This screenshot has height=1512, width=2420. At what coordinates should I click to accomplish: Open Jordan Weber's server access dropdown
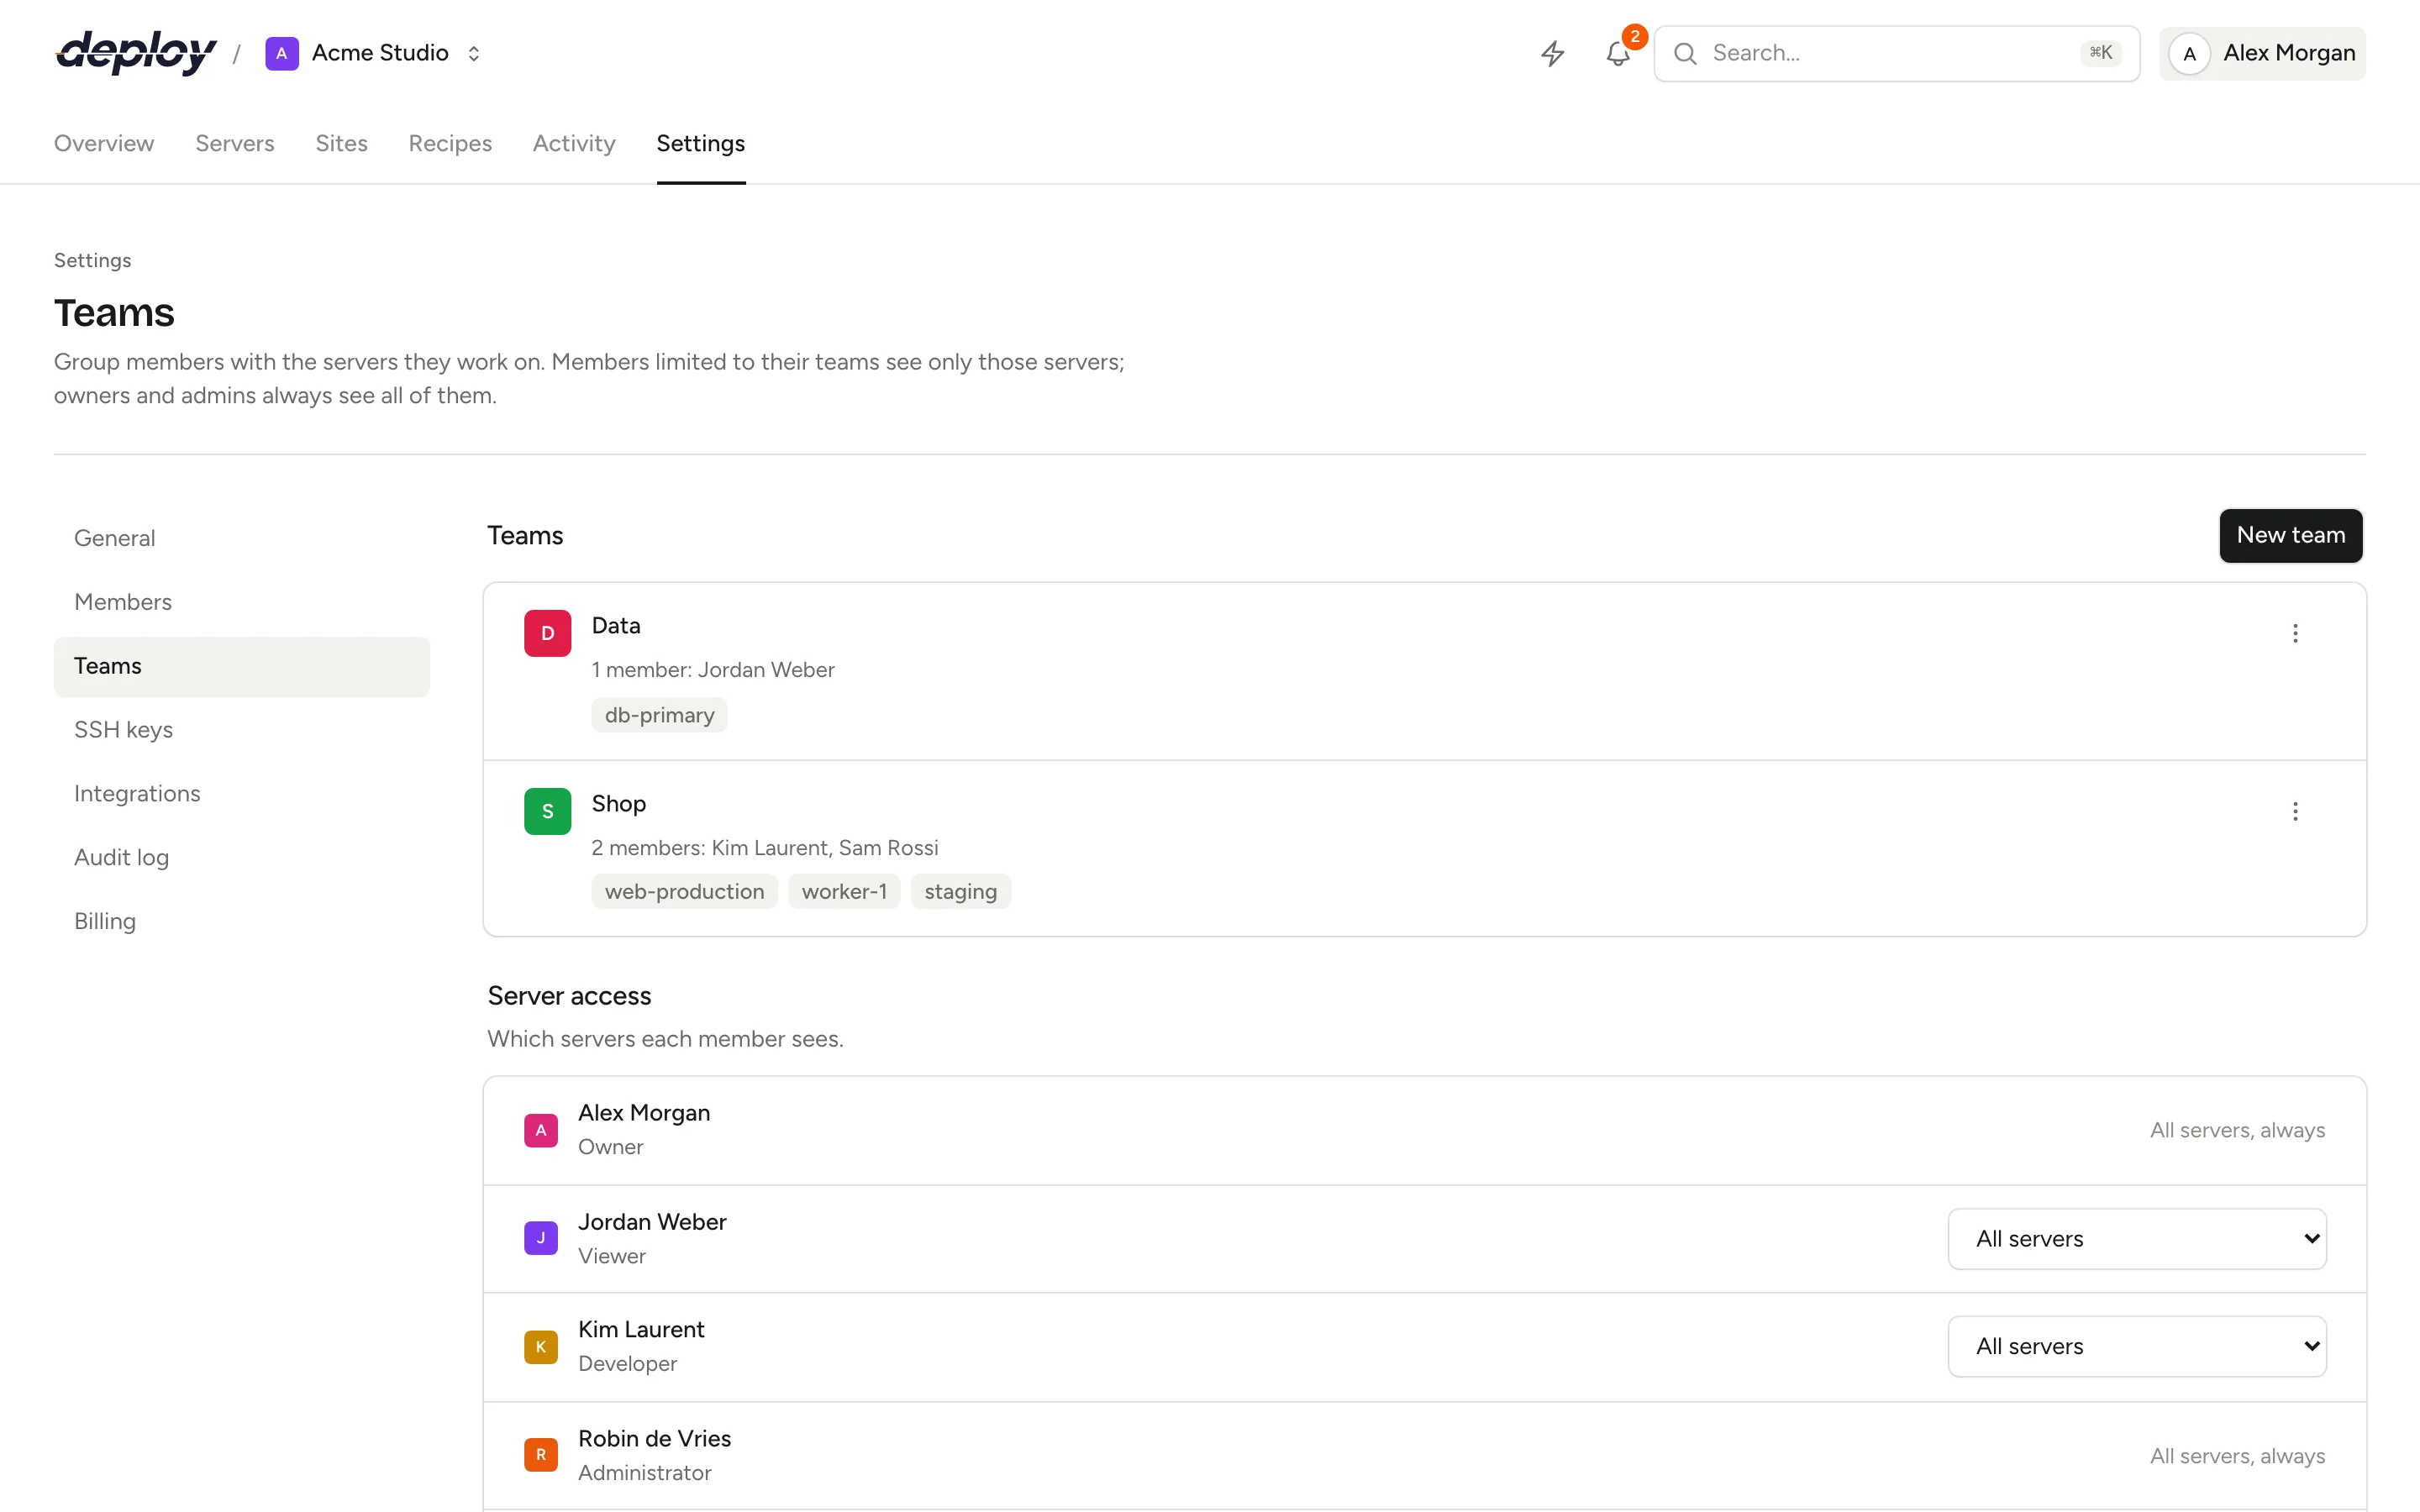[x=2137, y=1239]
